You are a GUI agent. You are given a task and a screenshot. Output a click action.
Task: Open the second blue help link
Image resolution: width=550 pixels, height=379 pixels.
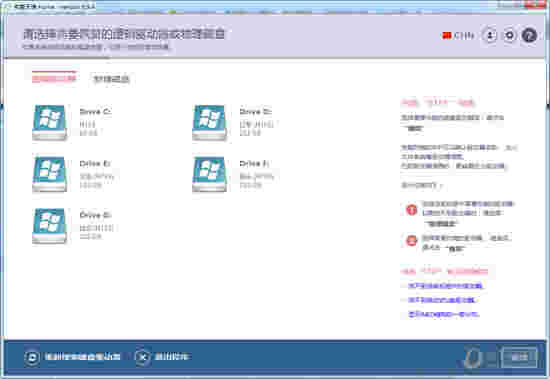[441, 300]
